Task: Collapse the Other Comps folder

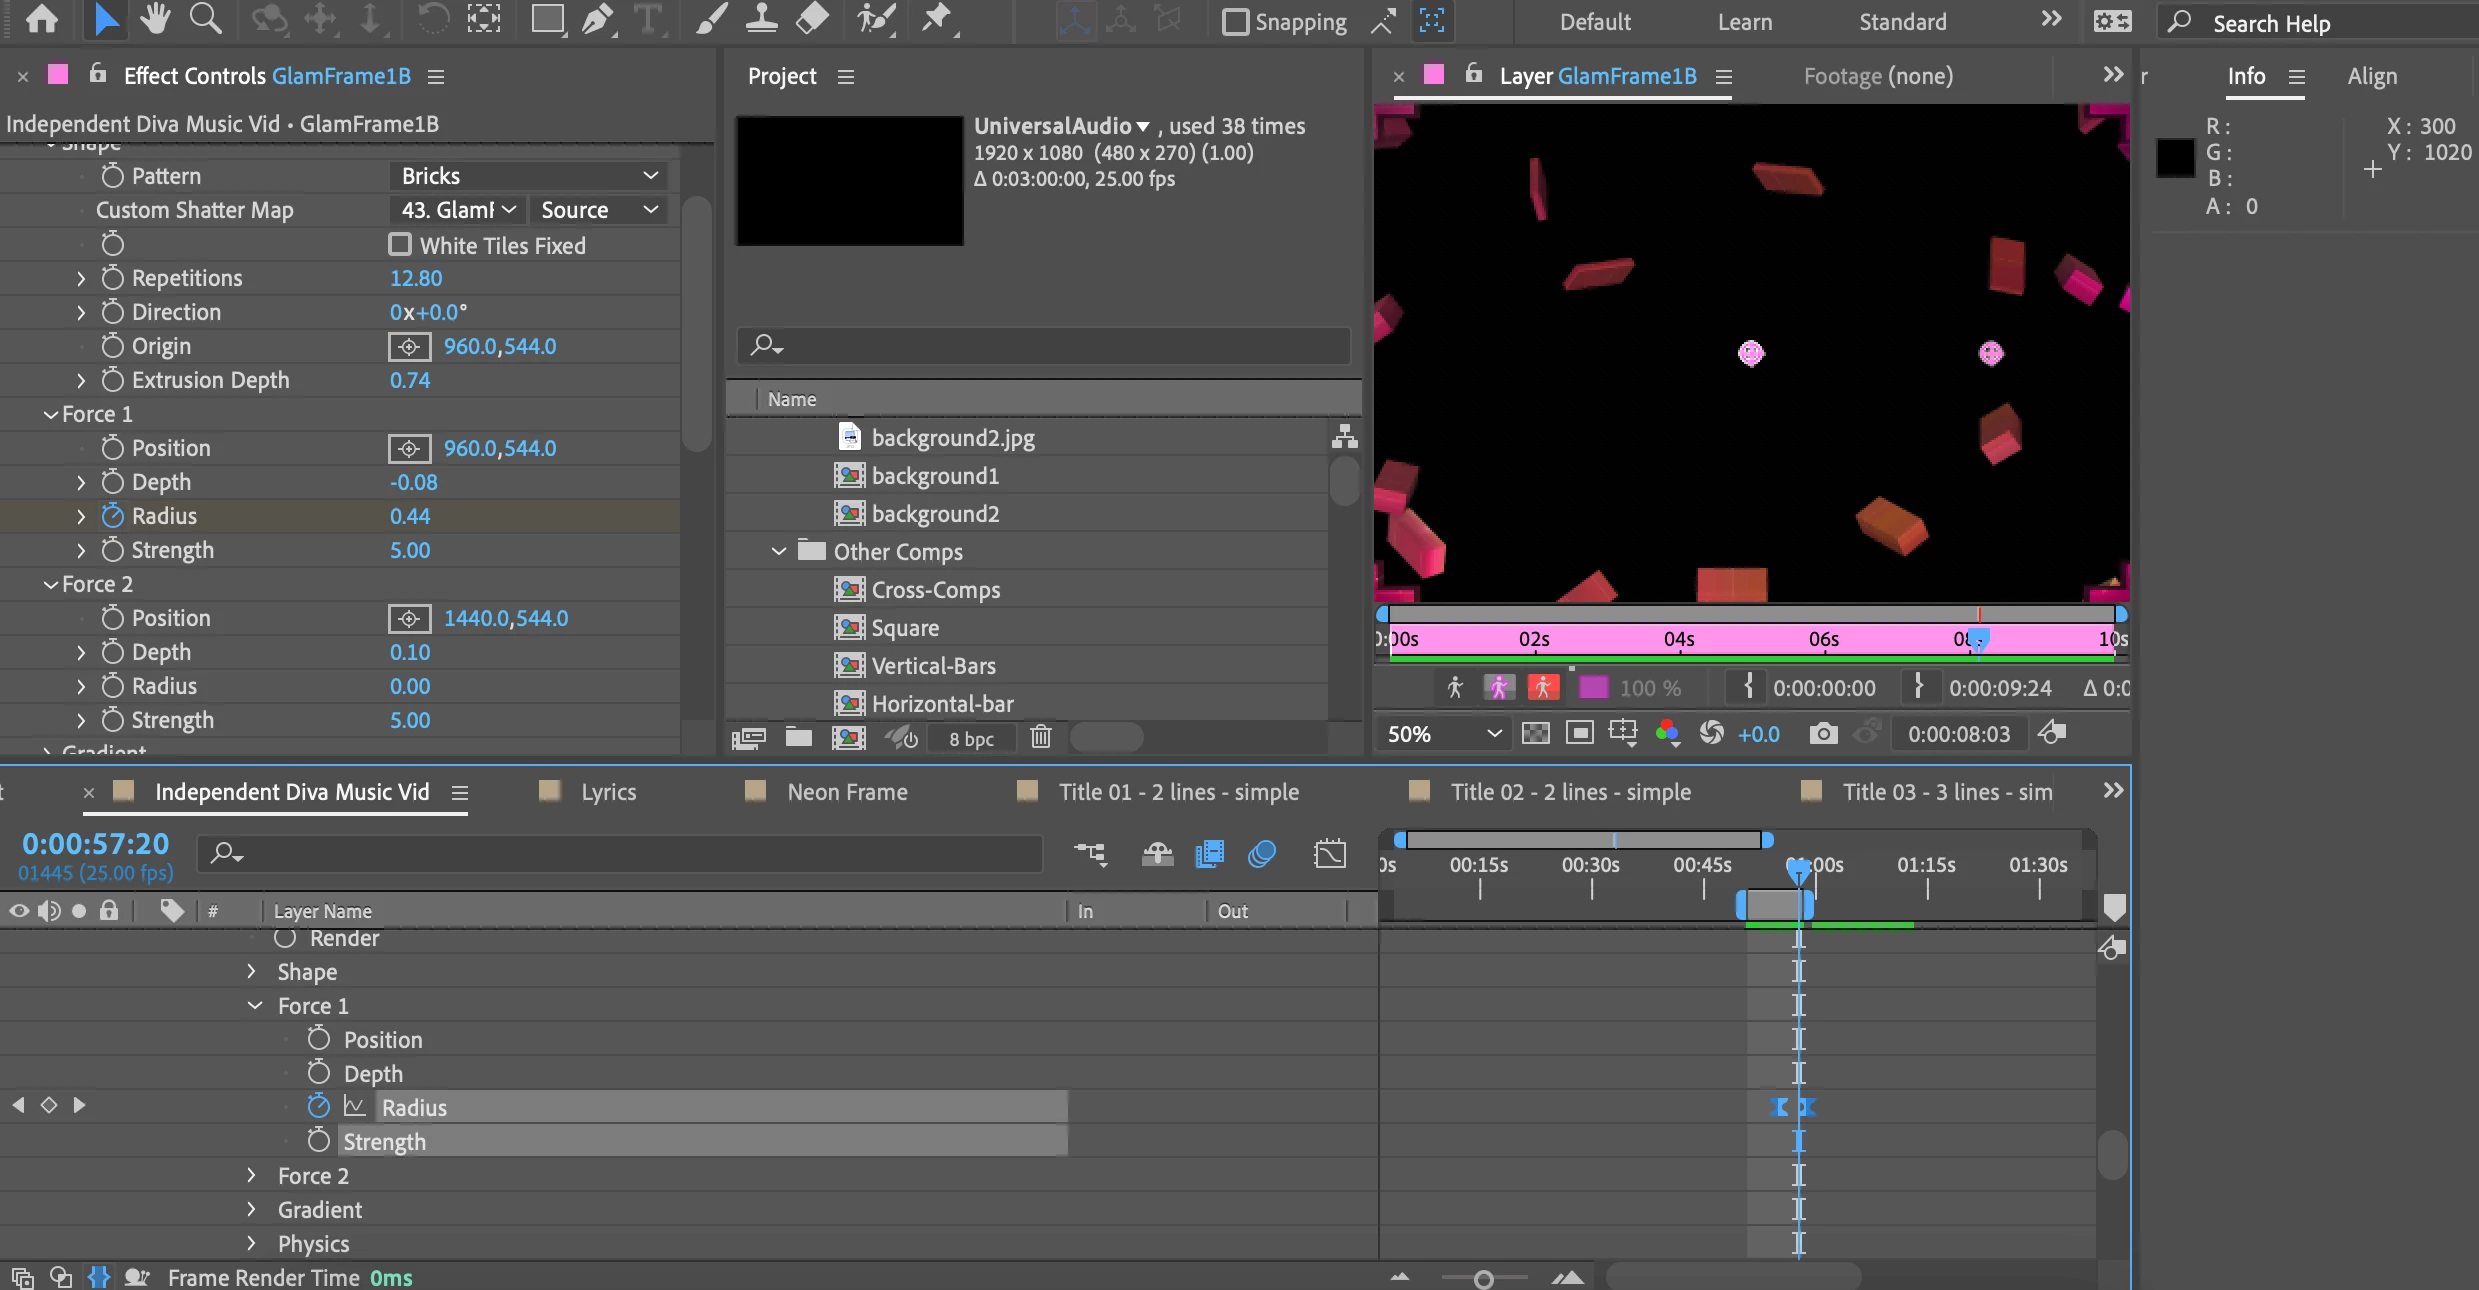Action: pos(779,552)
